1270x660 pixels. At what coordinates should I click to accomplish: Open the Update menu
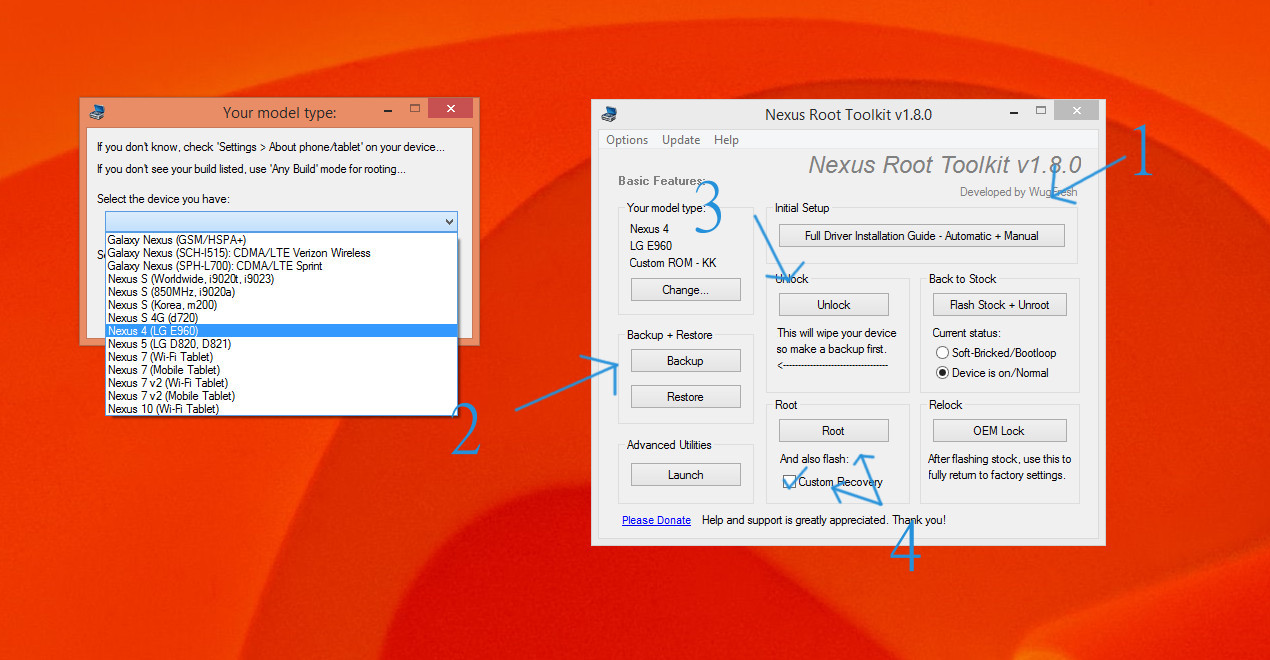[x=681, y=140]
